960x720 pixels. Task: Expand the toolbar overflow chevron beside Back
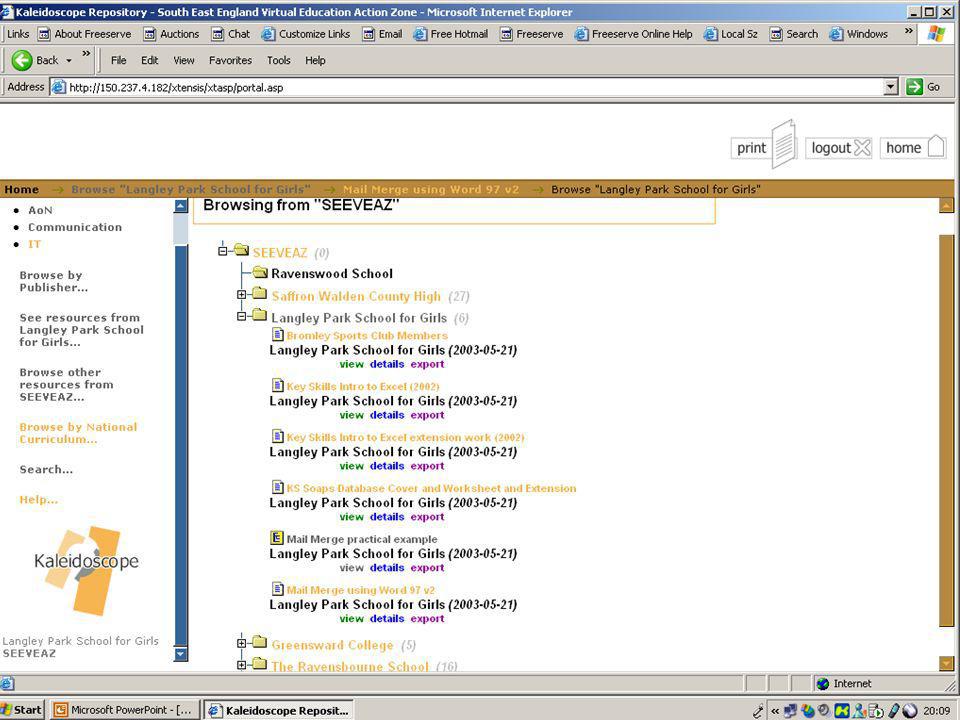pyautogui.click(x=86, y=55)
